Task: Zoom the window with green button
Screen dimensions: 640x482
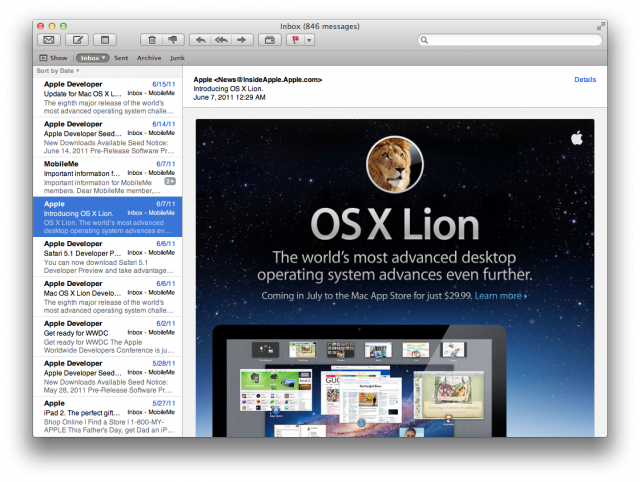Action: (63, 26)
